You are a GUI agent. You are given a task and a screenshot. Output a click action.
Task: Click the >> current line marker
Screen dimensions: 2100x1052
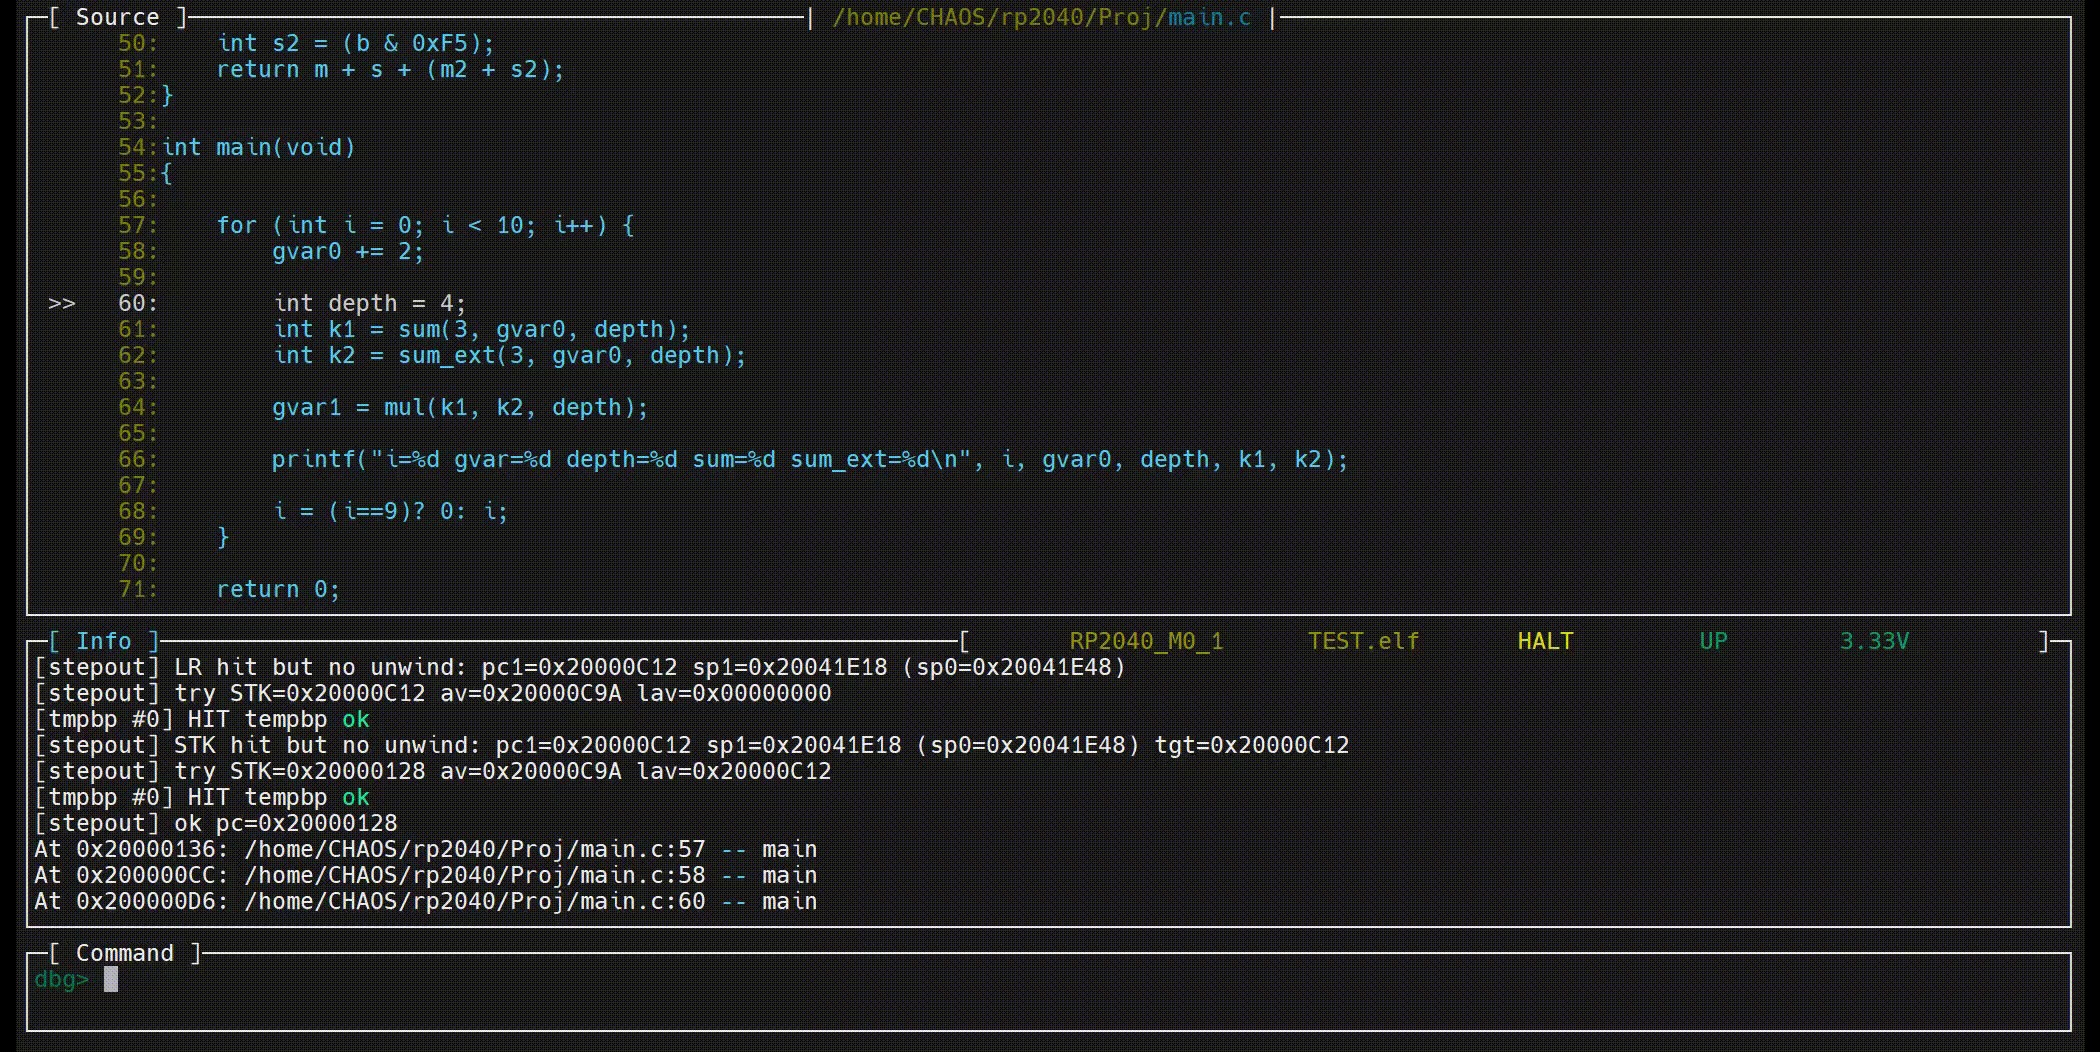click(x=61, y=303)
